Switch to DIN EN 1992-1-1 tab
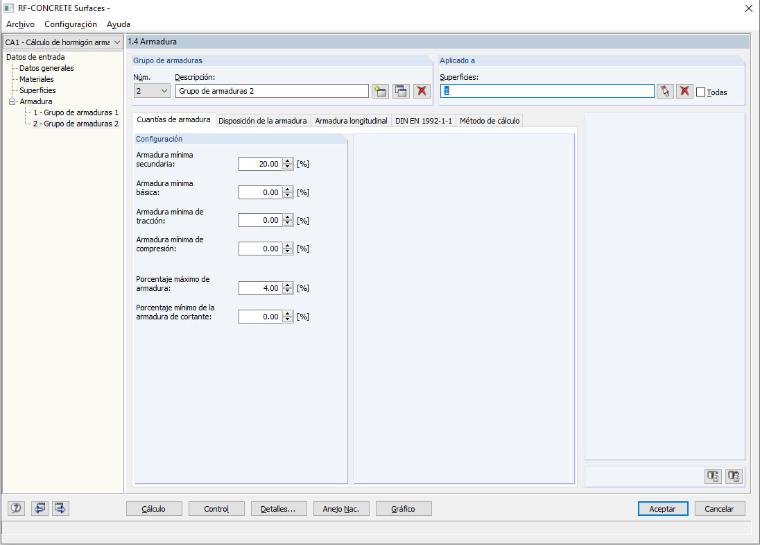Screen dimensions: 760x545 coord(424,121)
